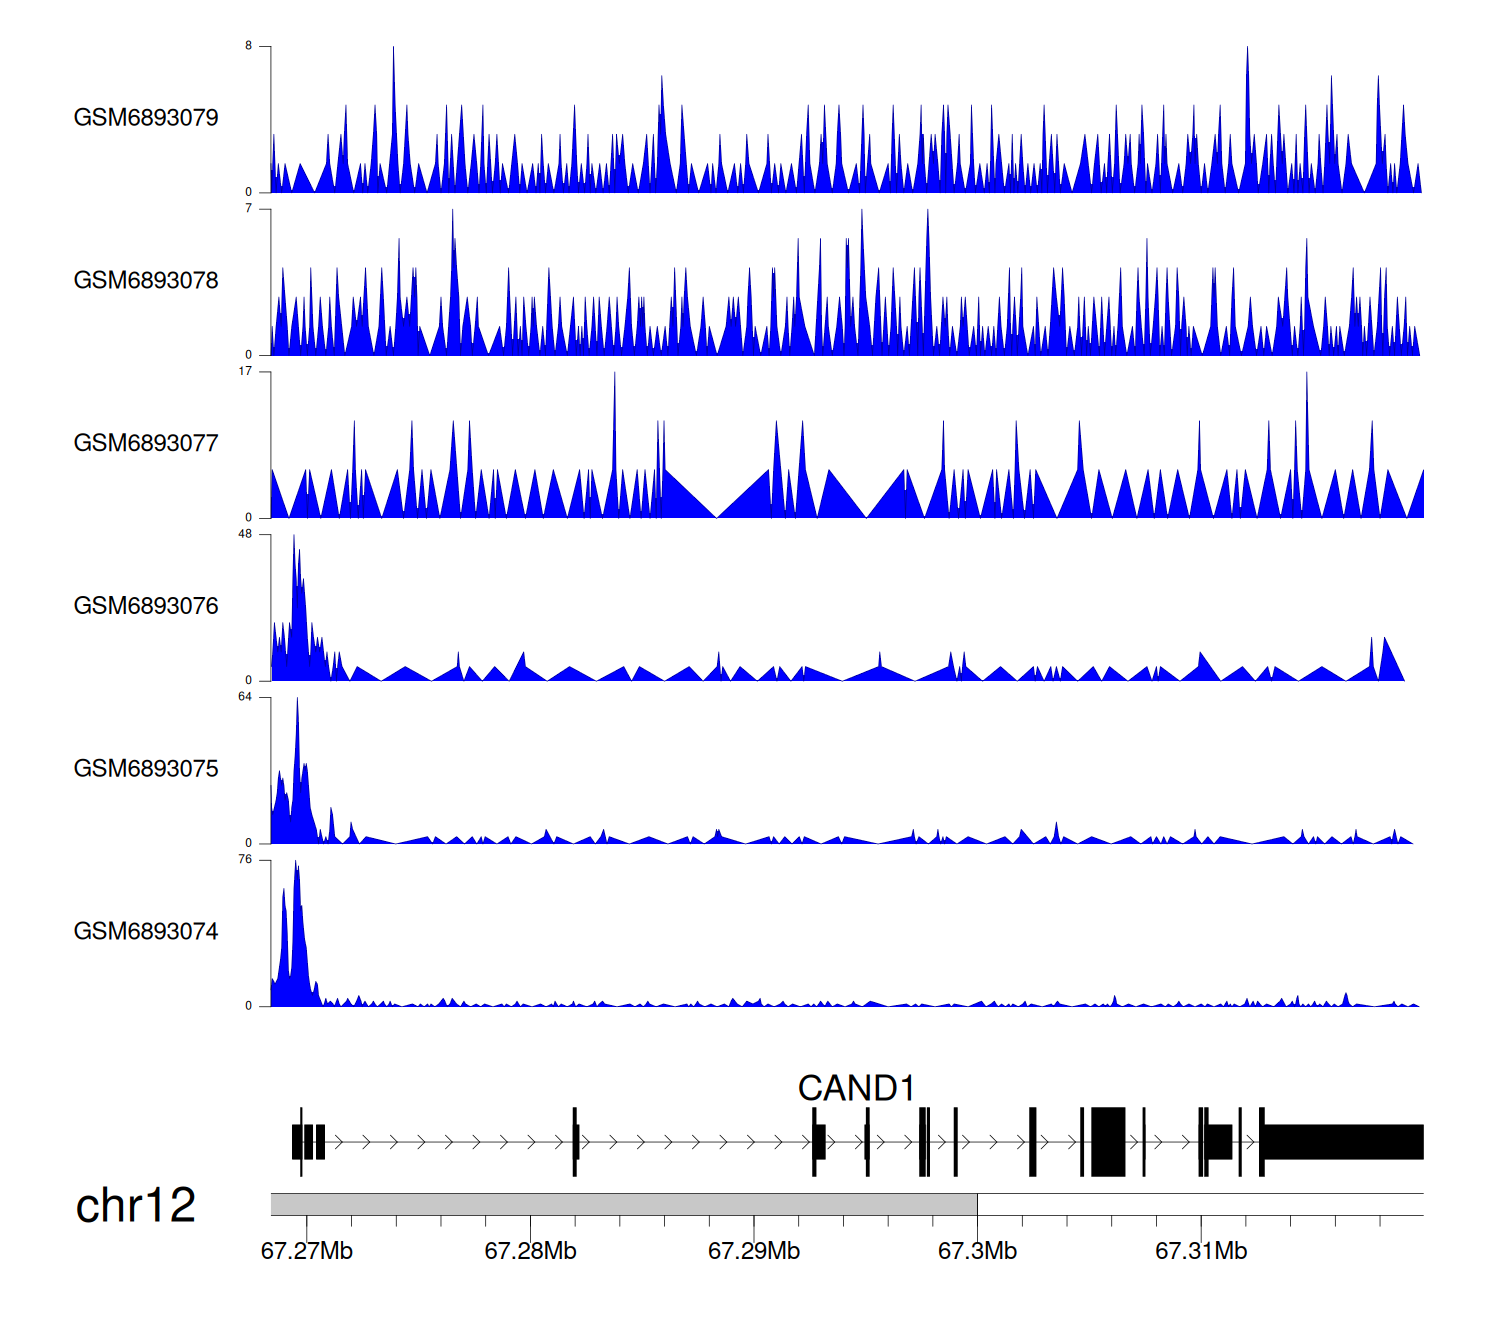The width and height of the screenshot is (1500, 1320).
Task: Select the 67.28Mb position label
Action: 530,1252
